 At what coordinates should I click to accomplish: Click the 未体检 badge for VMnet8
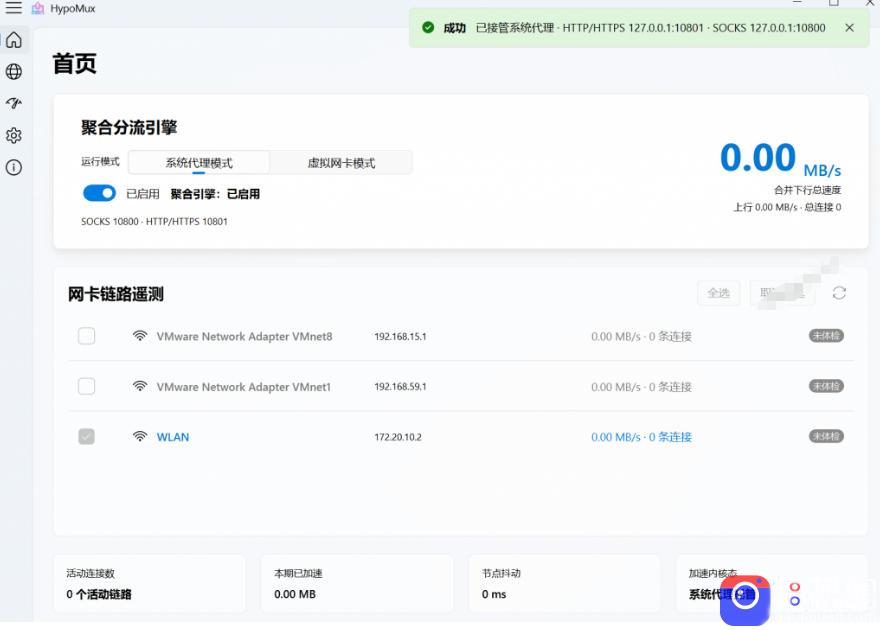826,335
